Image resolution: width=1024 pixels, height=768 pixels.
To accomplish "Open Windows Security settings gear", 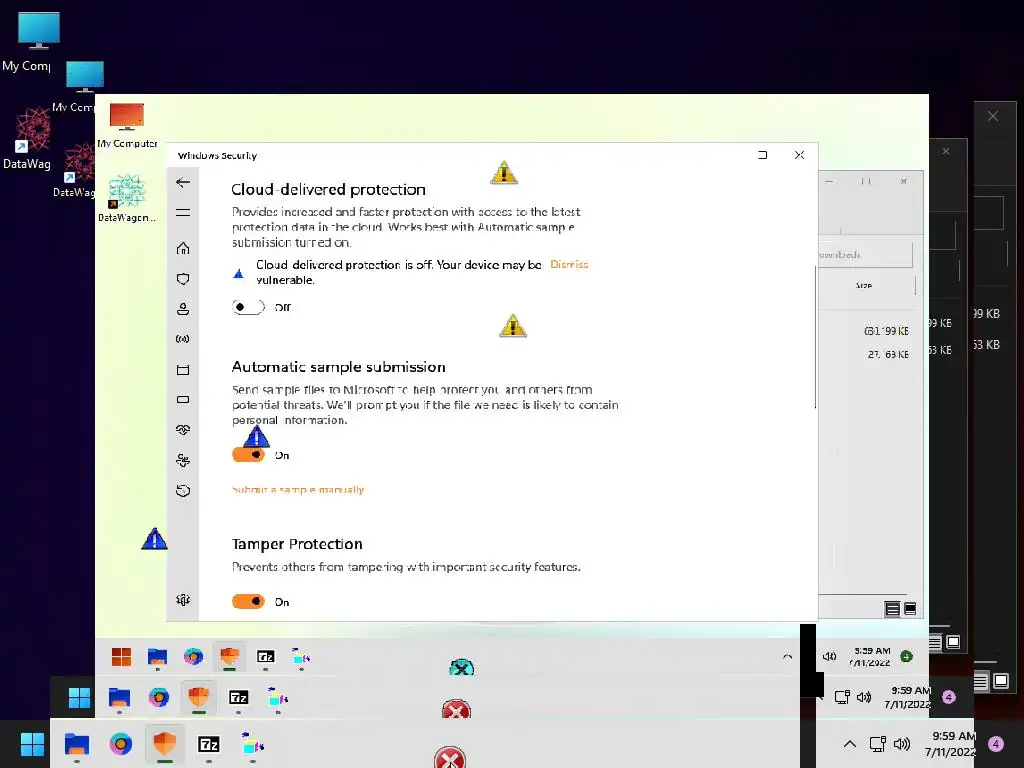I will point(183,600).
